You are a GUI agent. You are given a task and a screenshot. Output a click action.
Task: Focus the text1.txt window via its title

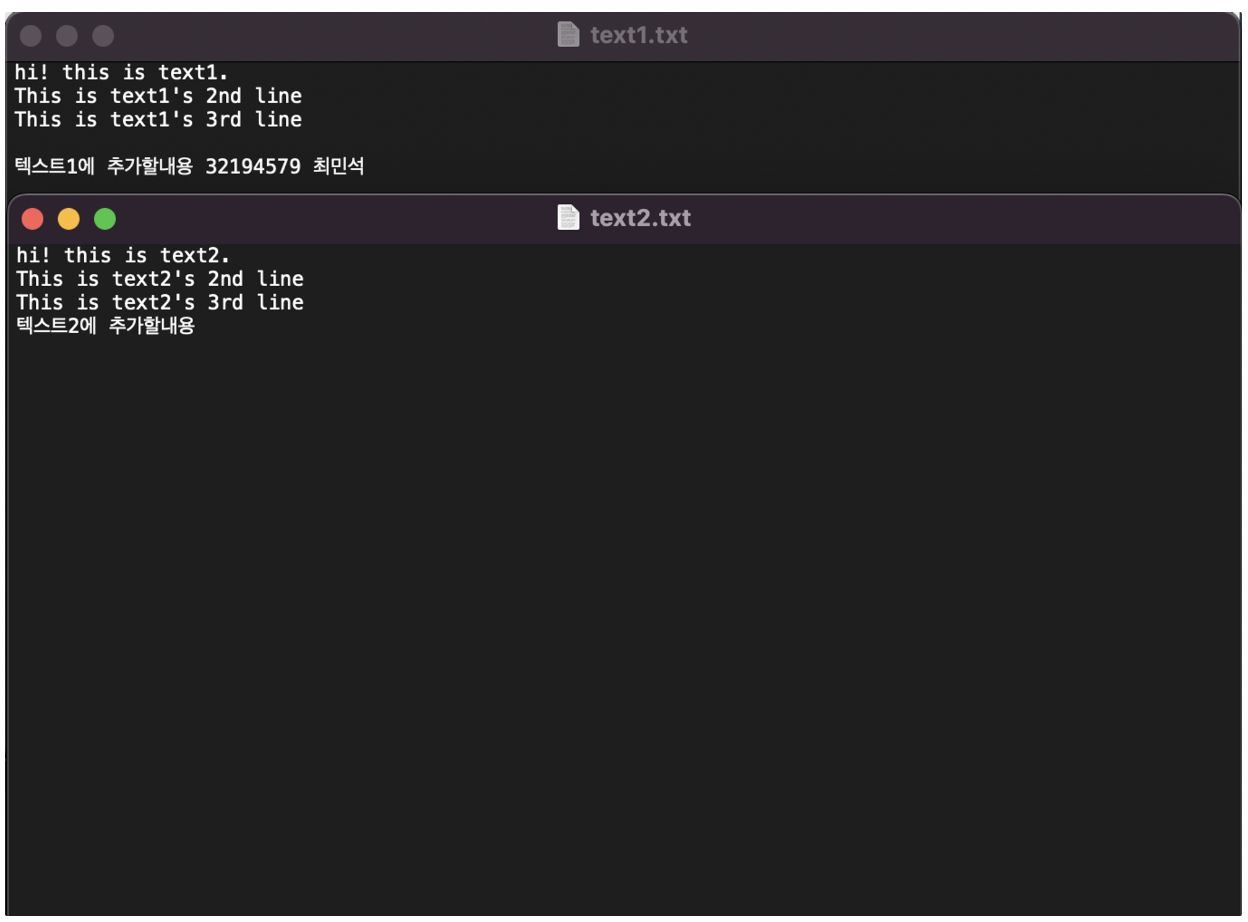[638, 36]
